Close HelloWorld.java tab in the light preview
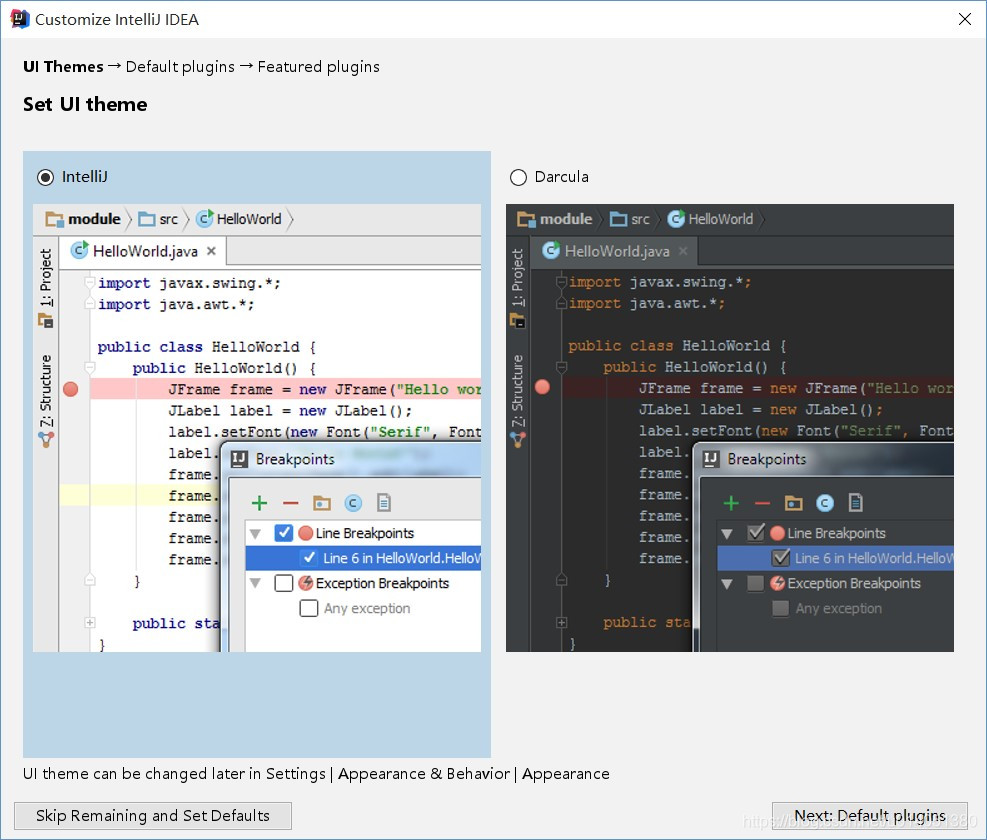The height and width of the screenshot is (840, 987). click(x=212, y=251)
